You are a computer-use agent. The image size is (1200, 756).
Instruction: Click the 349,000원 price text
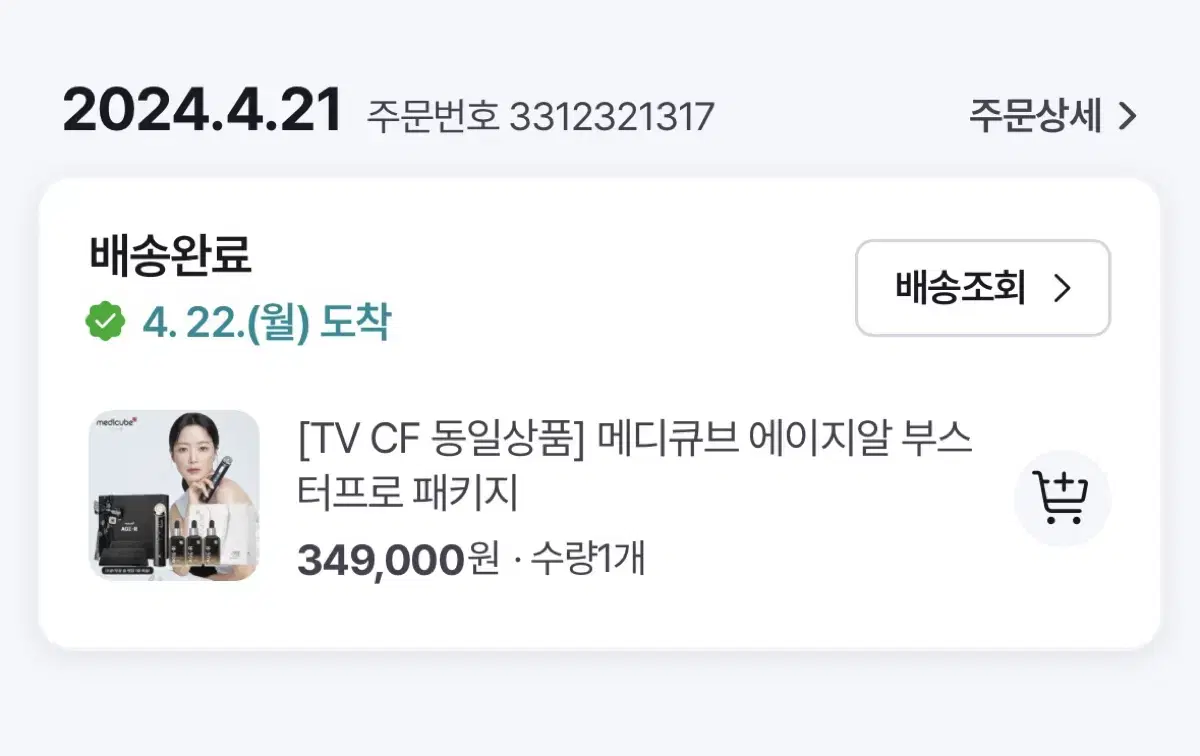398,559
